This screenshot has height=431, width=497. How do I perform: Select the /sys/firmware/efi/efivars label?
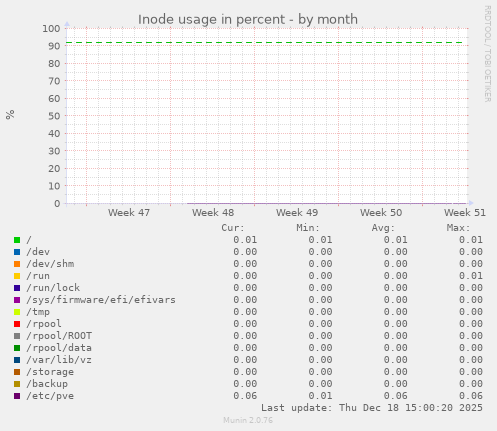pos(101,300)
